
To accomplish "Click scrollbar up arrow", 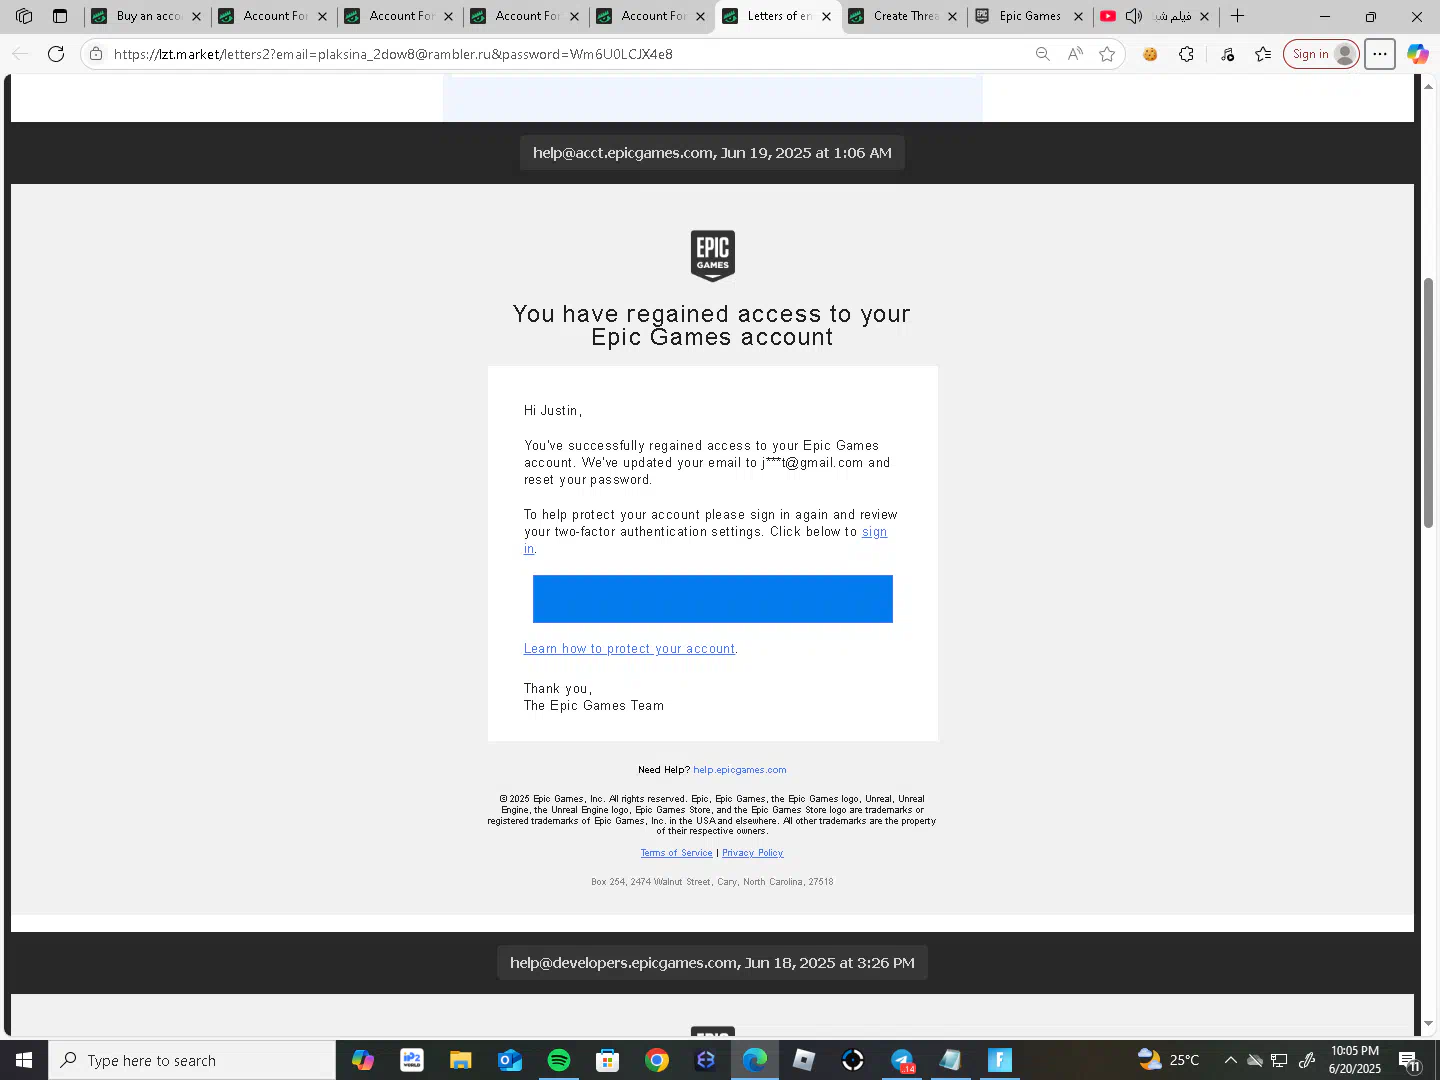I will (1428, 85).
